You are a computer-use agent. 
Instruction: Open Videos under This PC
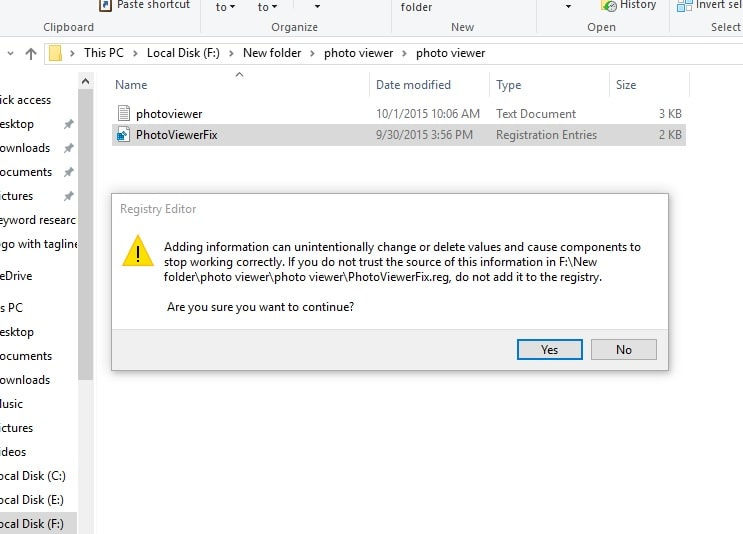(x=13, y=452)
